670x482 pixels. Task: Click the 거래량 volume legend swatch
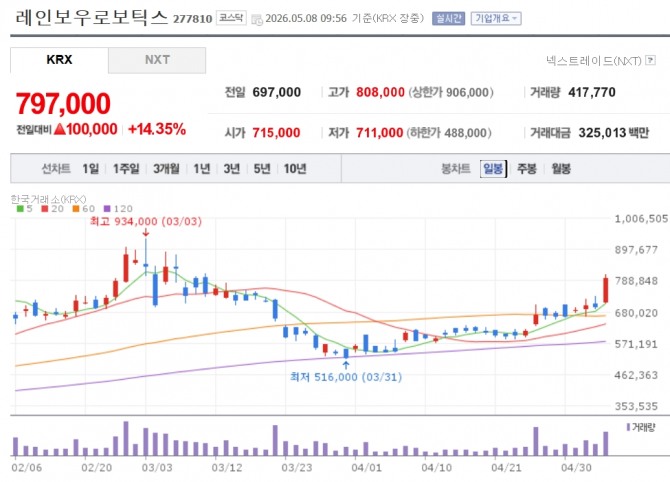(628, 427)
